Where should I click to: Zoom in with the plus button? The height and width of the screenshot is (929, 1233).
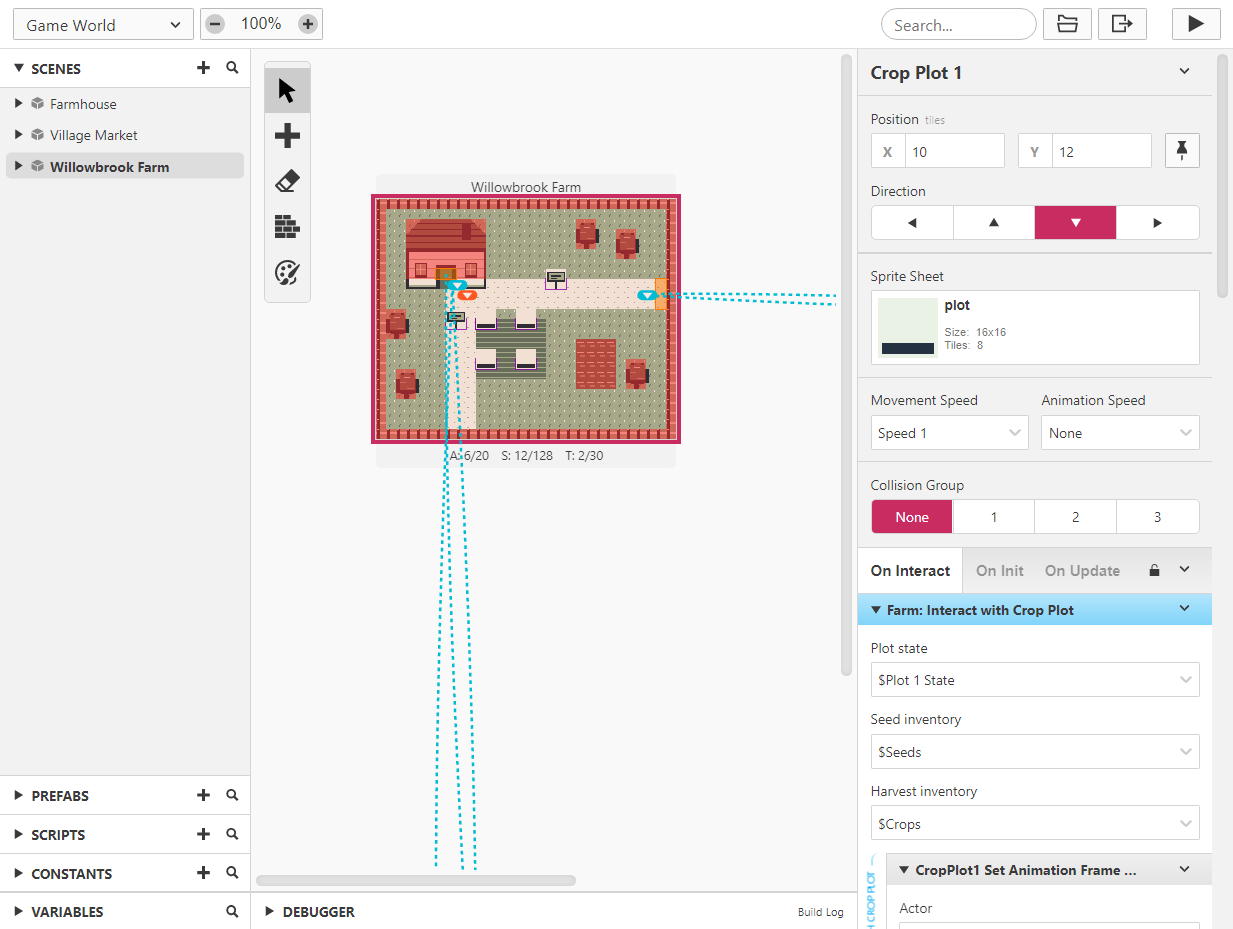308,24
